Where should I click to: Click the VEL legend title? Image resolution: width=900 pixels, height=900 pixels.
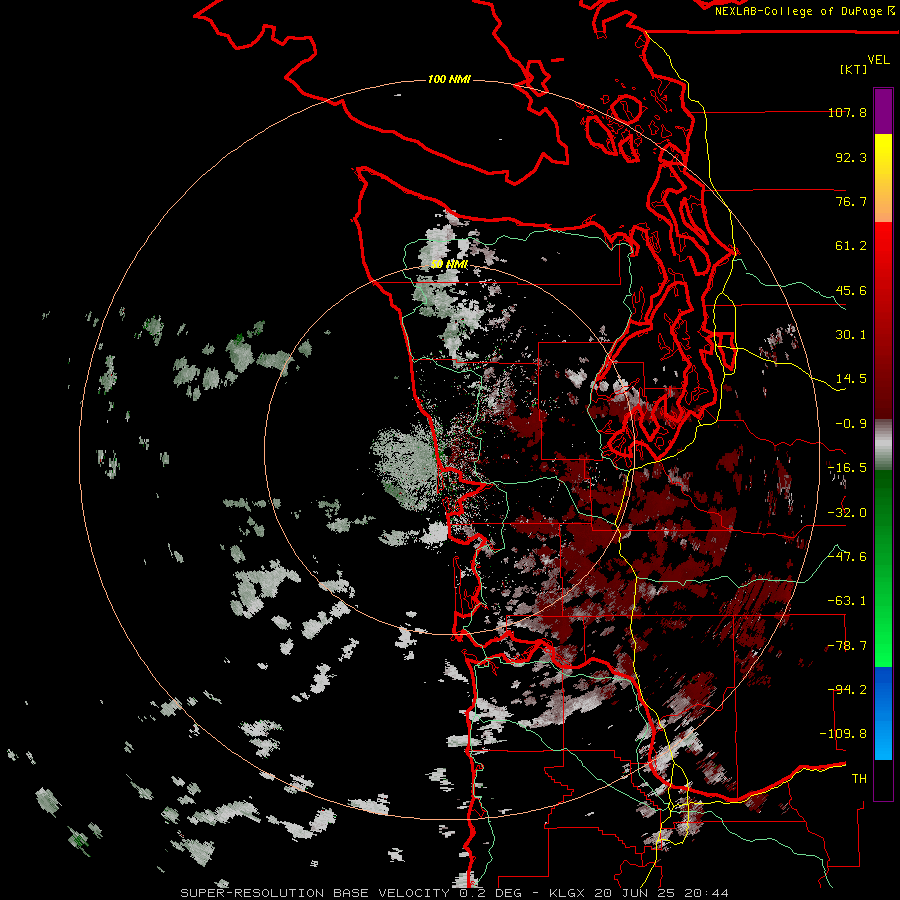[x=878, y=60]
